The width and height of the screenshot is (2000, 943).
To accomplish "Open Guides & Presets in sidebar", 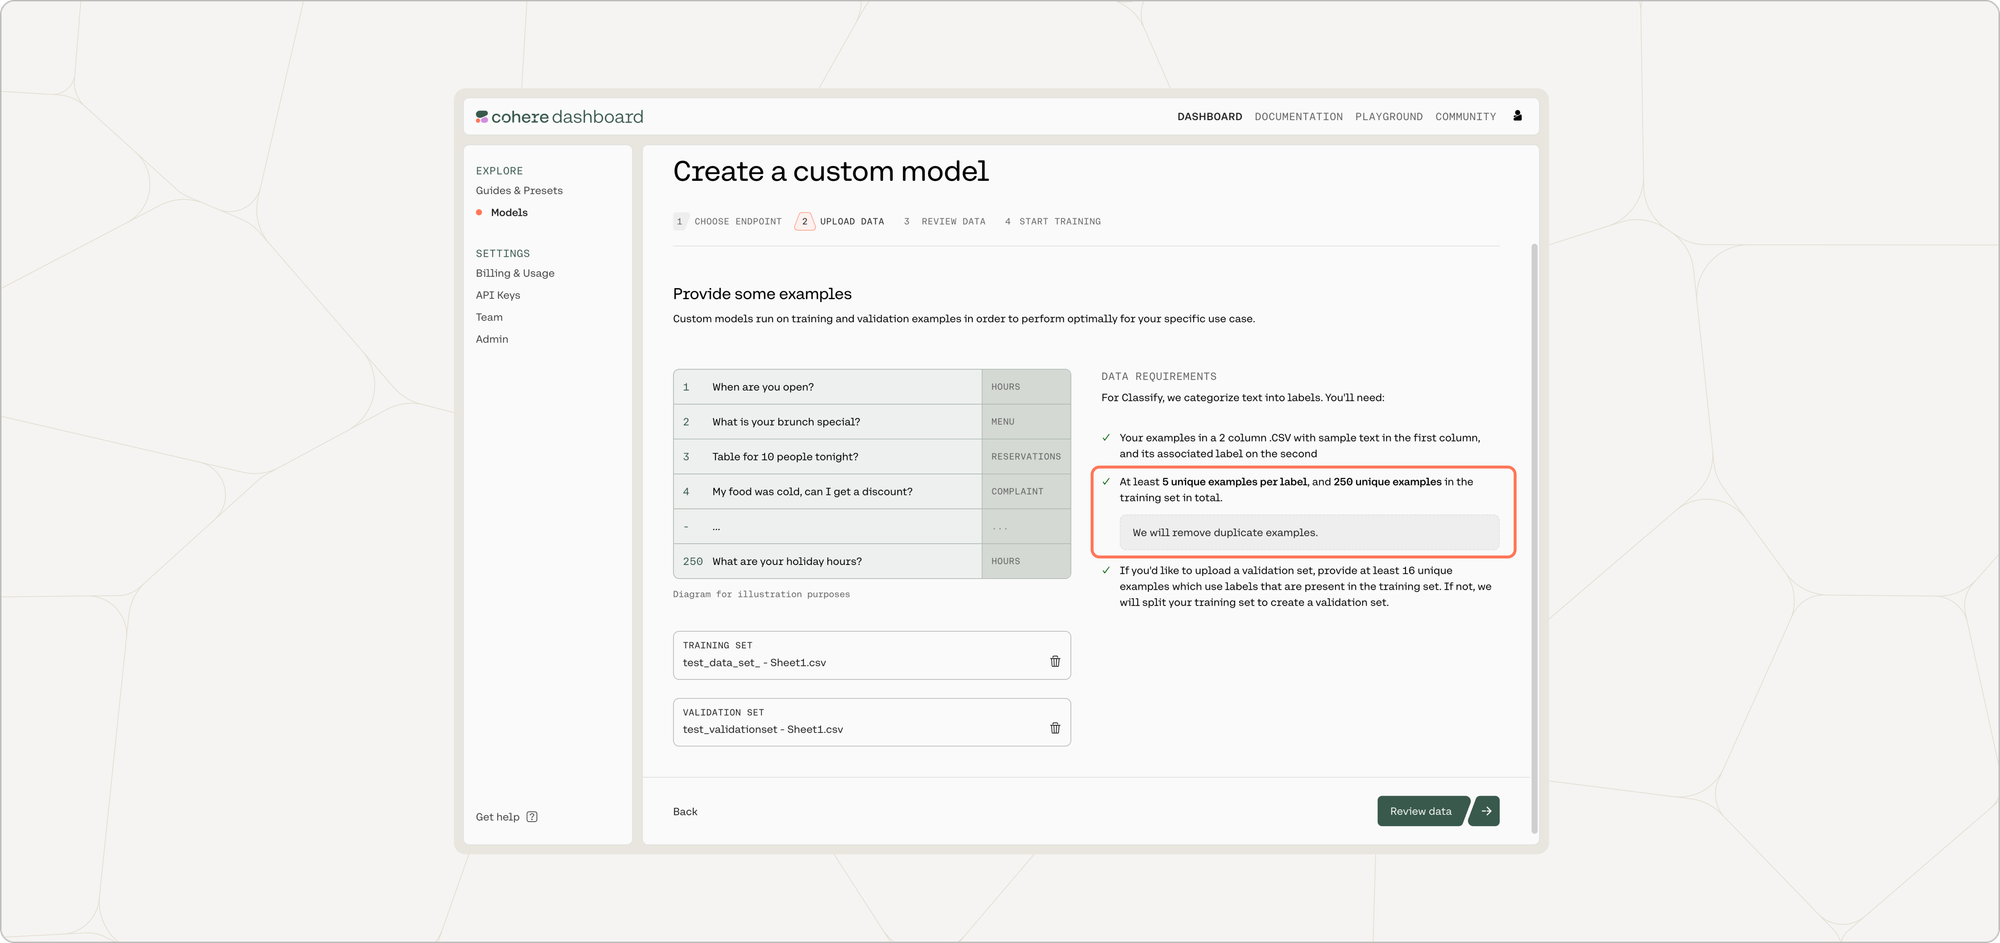I will [519, 191].
